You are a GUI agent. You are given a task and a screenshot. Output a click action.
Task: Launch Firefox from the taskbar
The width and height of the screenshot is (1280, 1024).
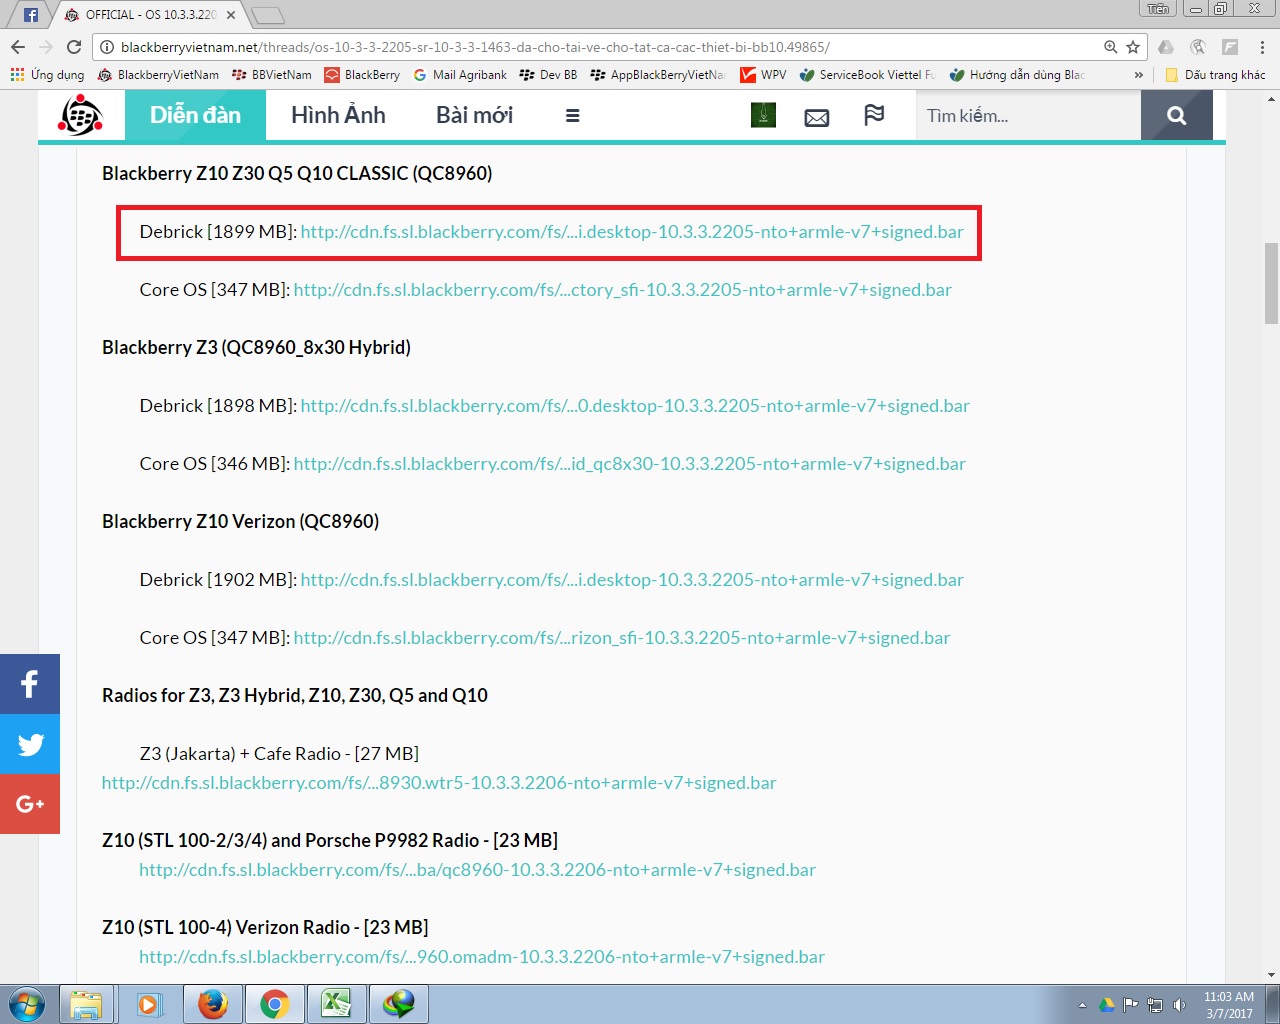212,1003
